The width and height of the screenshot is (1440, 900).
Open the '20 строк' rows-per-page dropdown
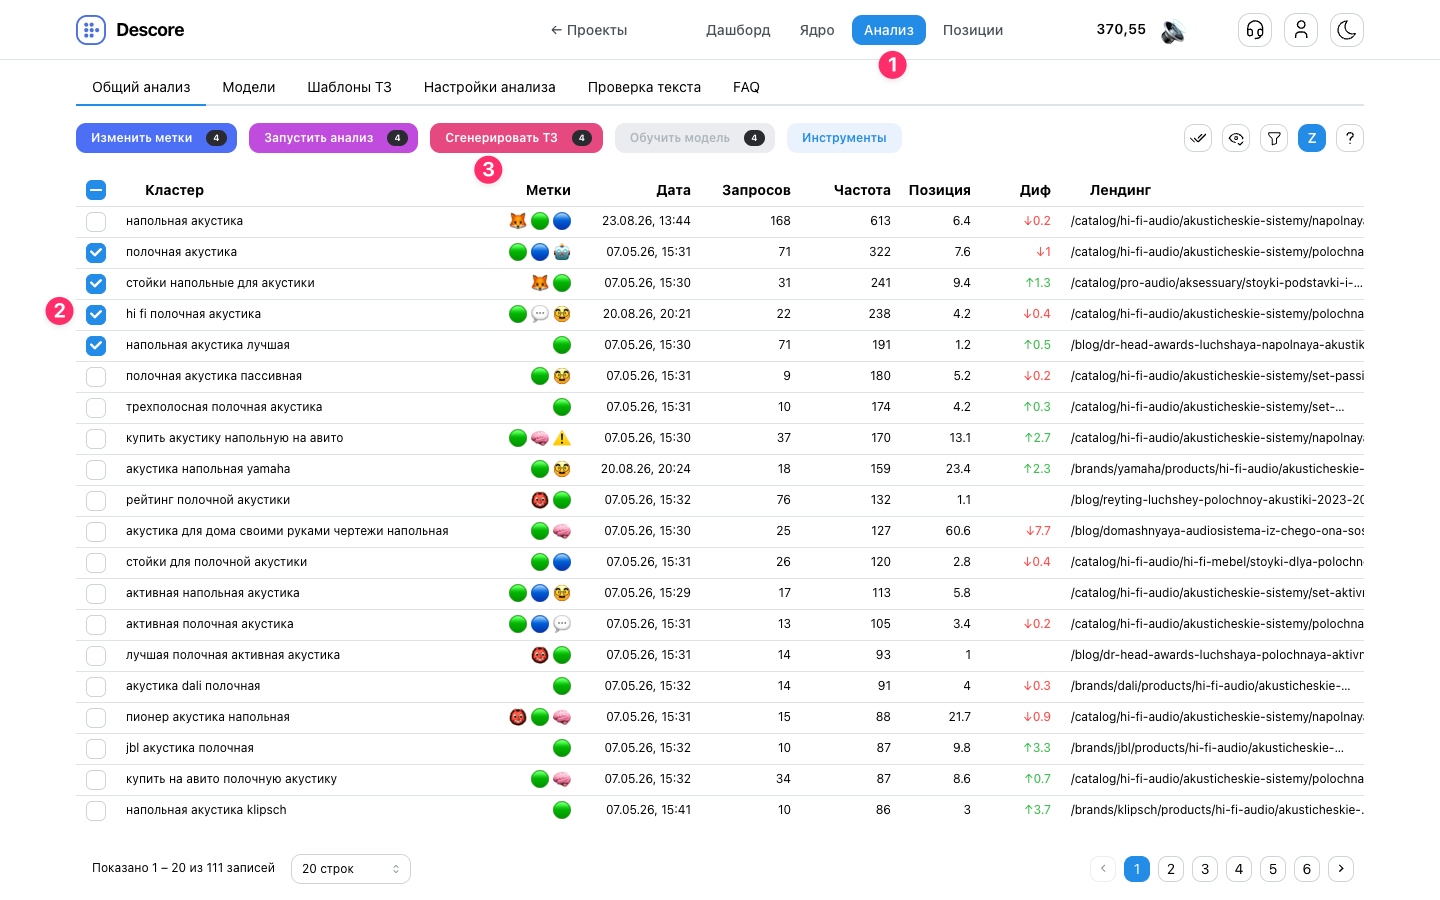click(351, 869)
